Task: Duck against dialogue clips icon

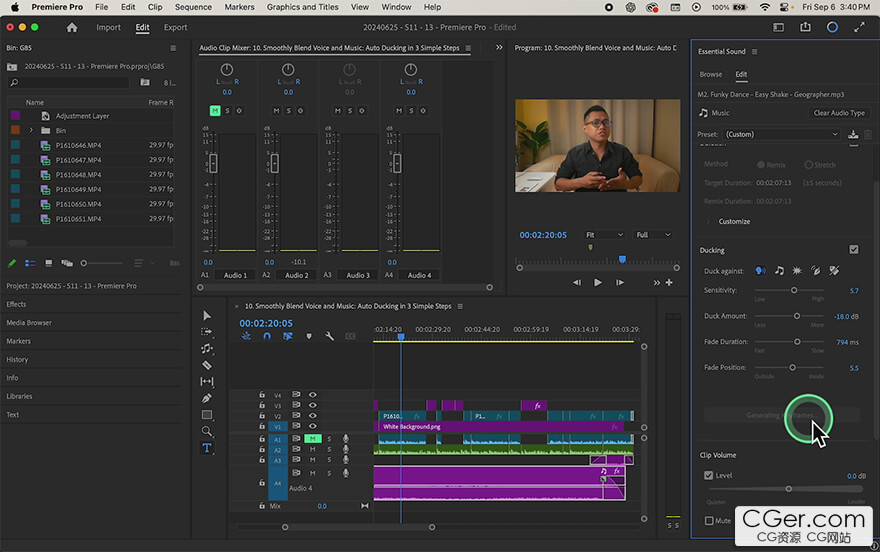Action: click(761, 270)
